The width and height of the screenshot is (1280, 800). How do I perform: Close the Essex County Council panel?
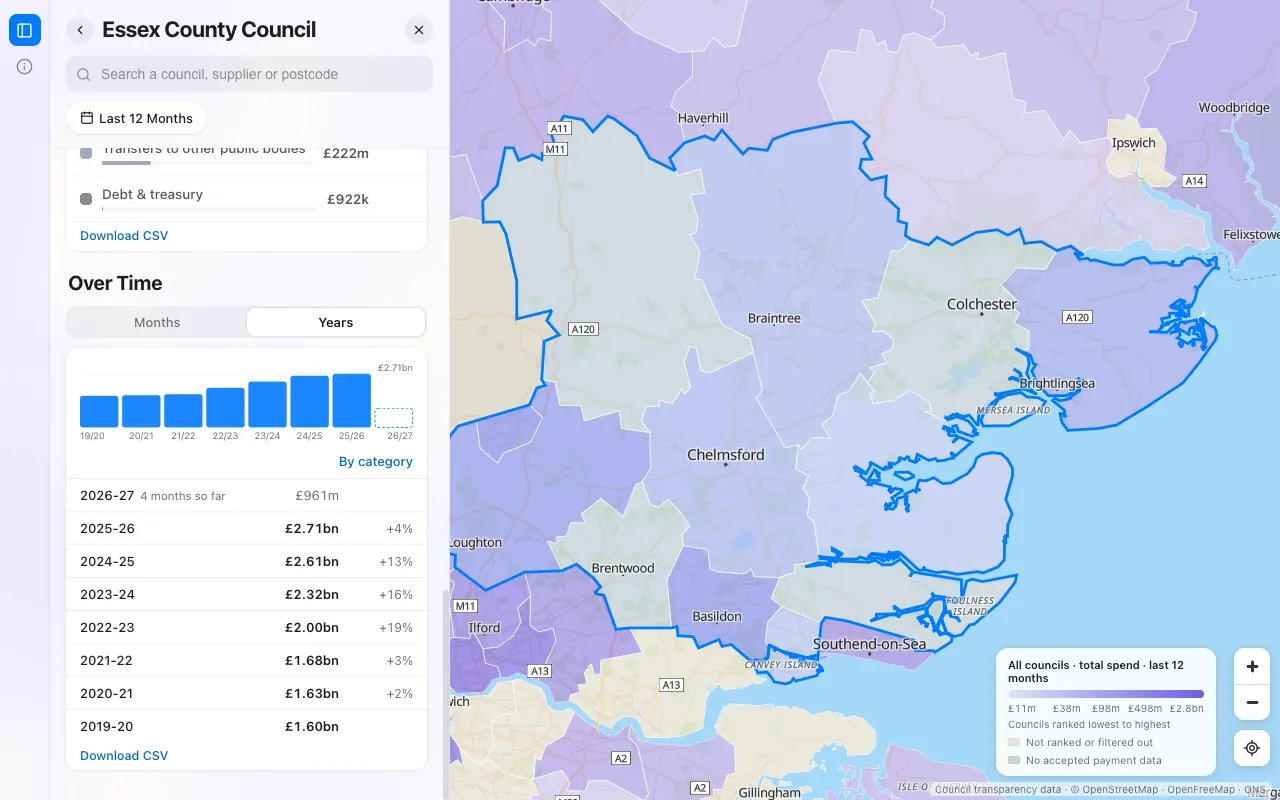pyautogui.click(x=419, y=30)
